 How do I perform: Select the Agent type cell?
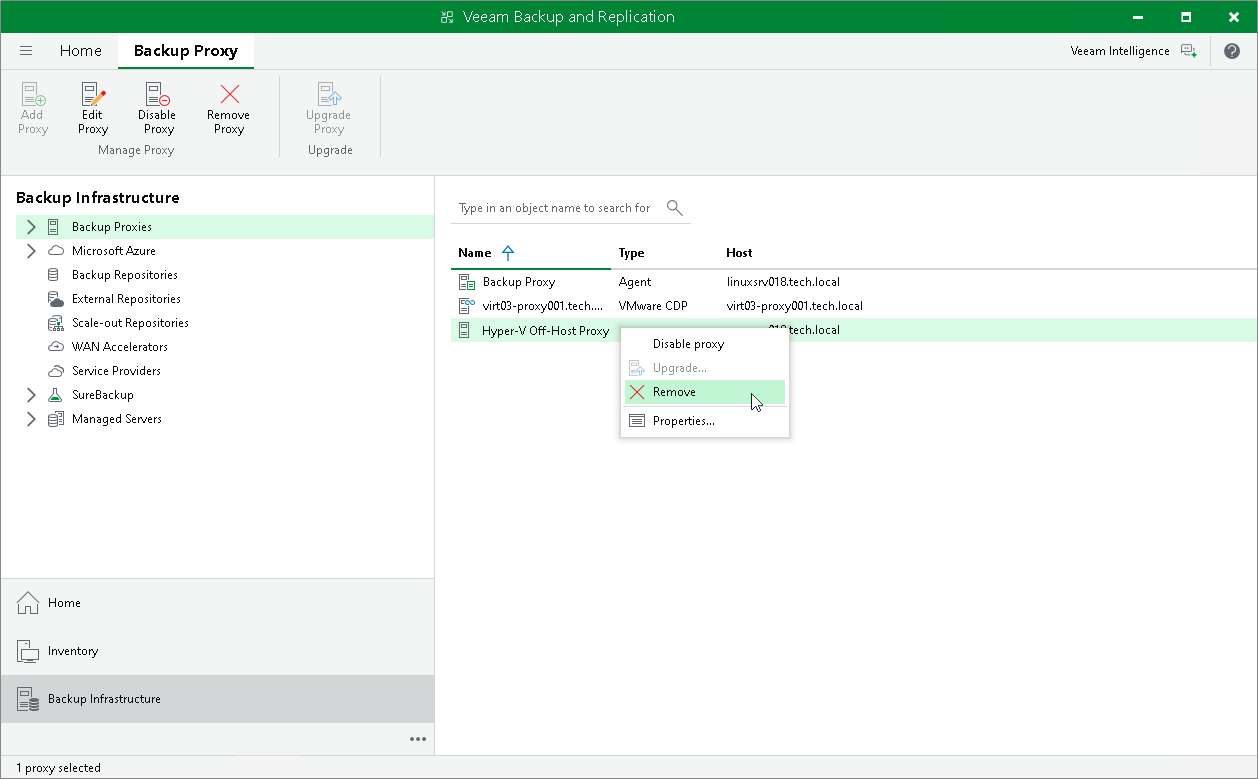point(635,282)
